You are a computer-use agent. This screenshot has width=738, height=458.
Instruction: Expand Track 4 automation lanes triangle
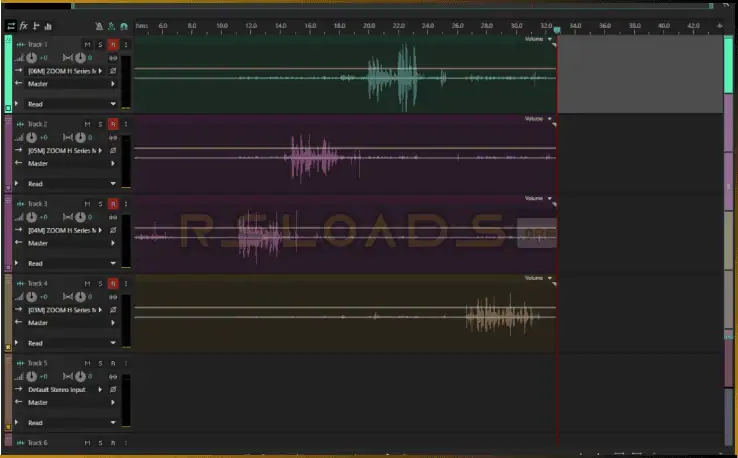coord(17,343)
